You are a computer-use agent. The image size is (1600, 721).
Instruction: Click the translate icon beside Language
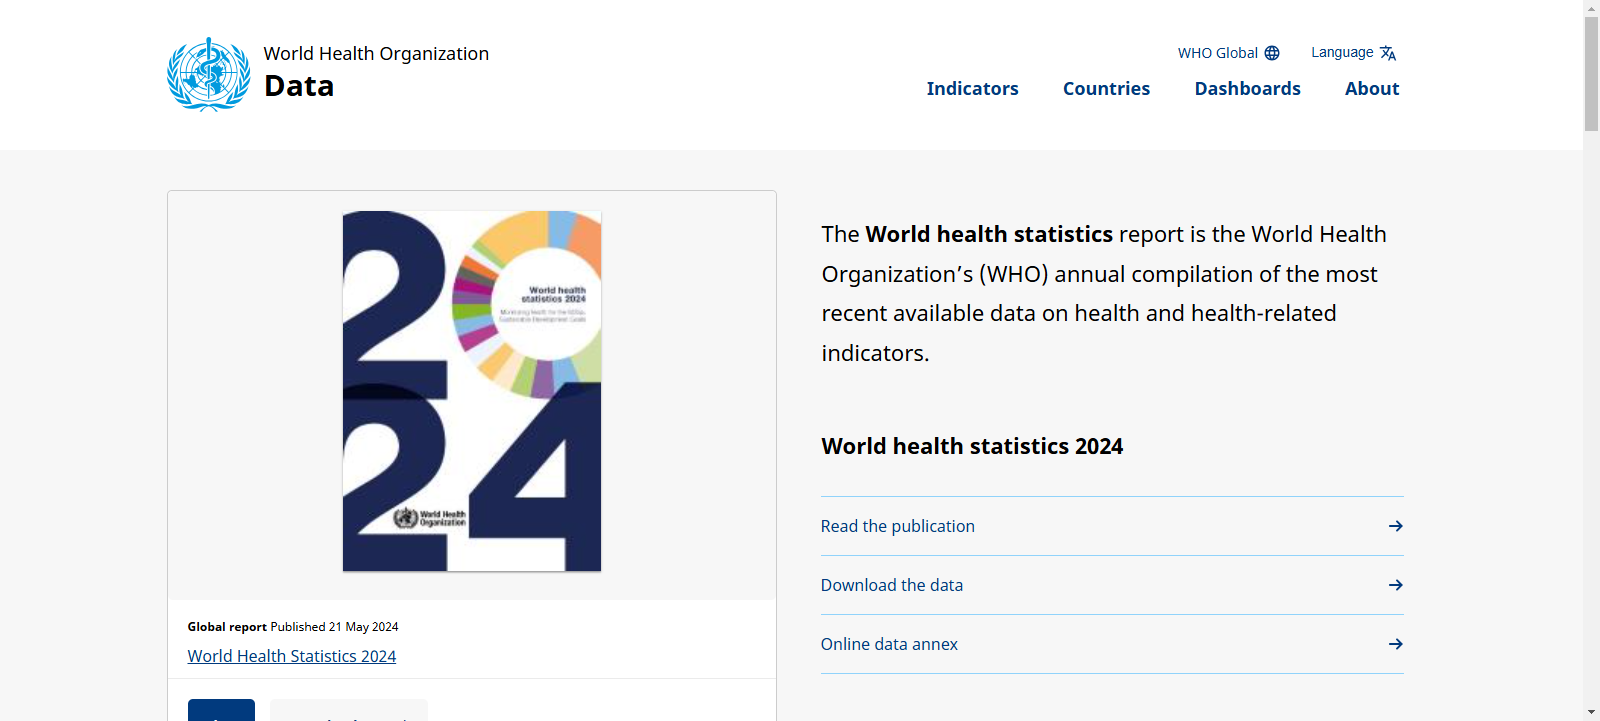tap(1388, 53)
